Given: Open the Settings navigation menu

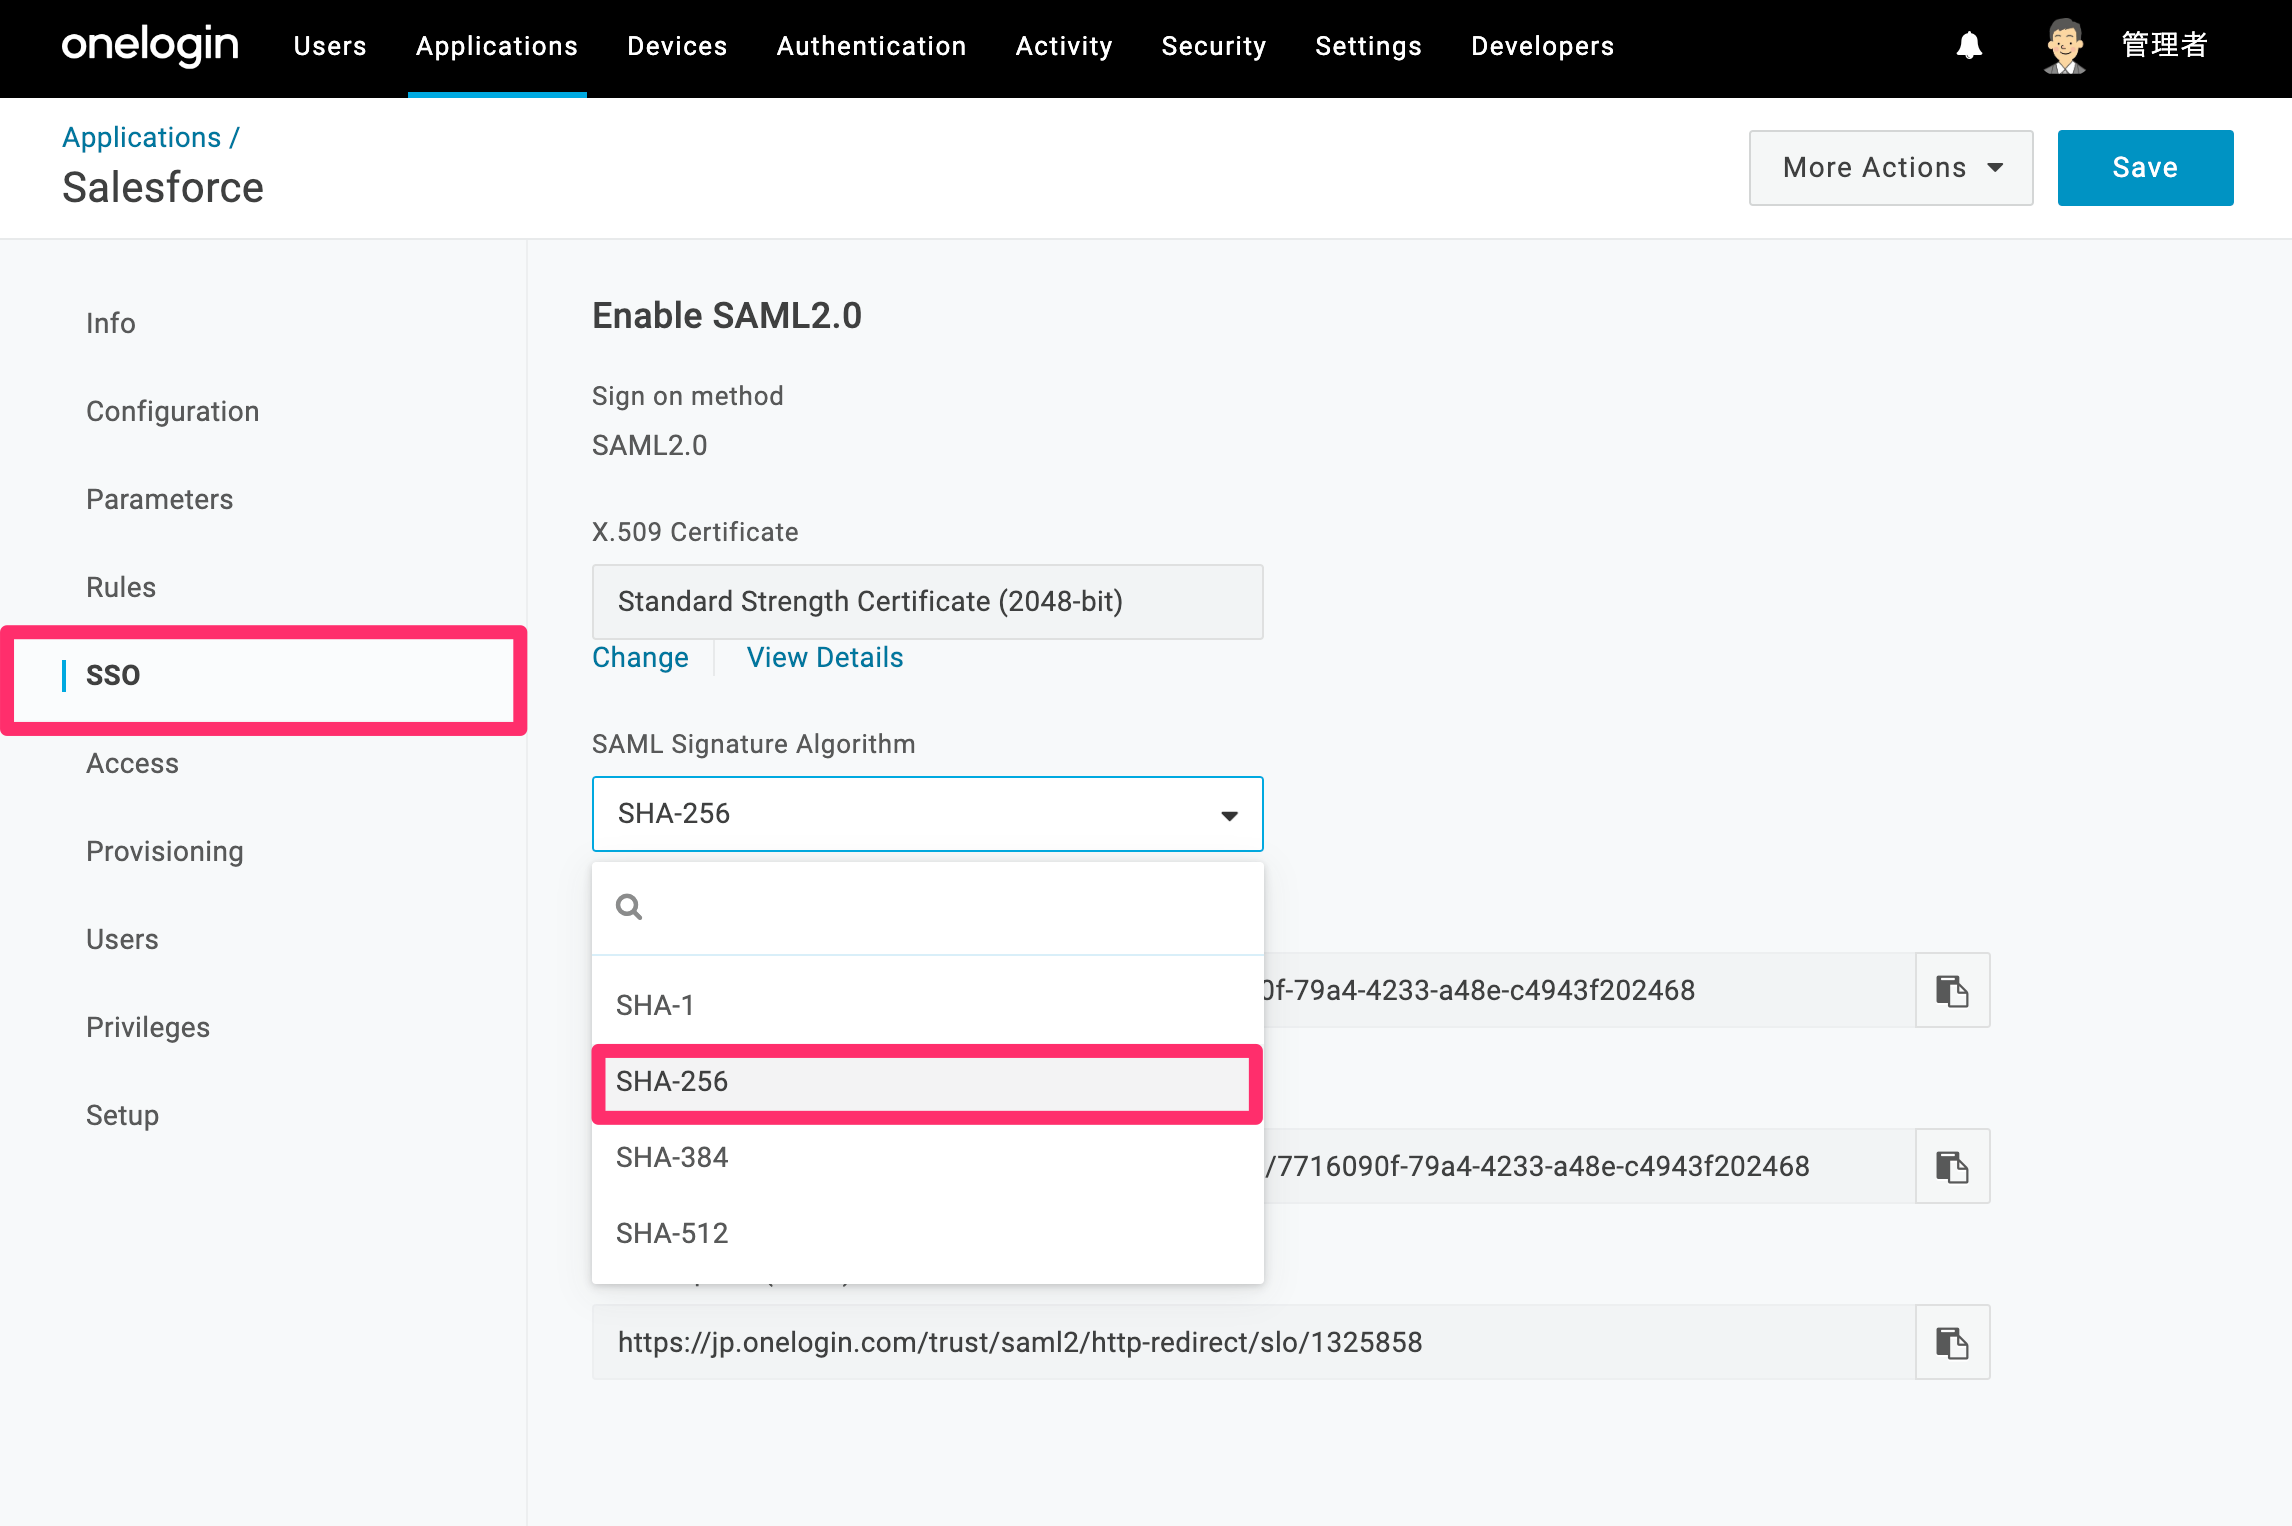Looking at the screenshot, I should pyautogui.click(x=1368, y=46).
